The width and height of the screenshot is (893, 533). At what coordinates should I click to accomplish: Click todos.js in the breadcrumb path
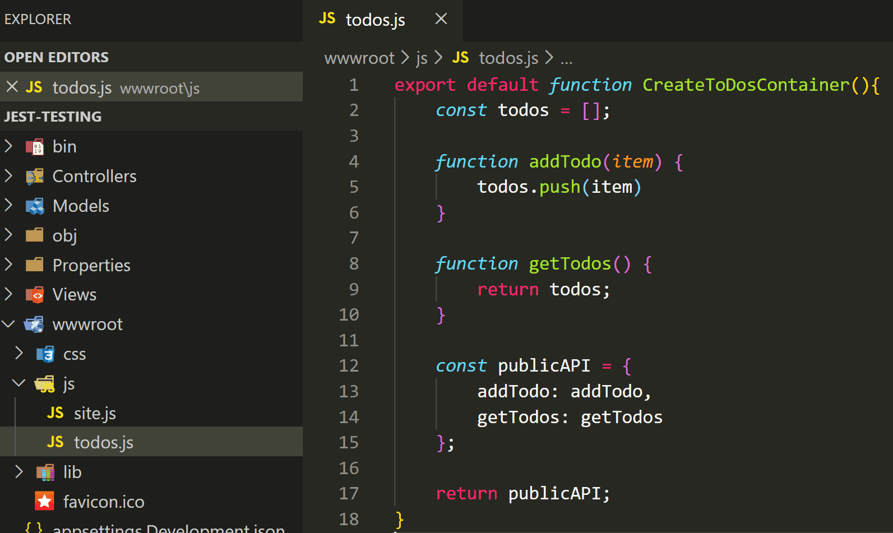click(x=508, y=58)
